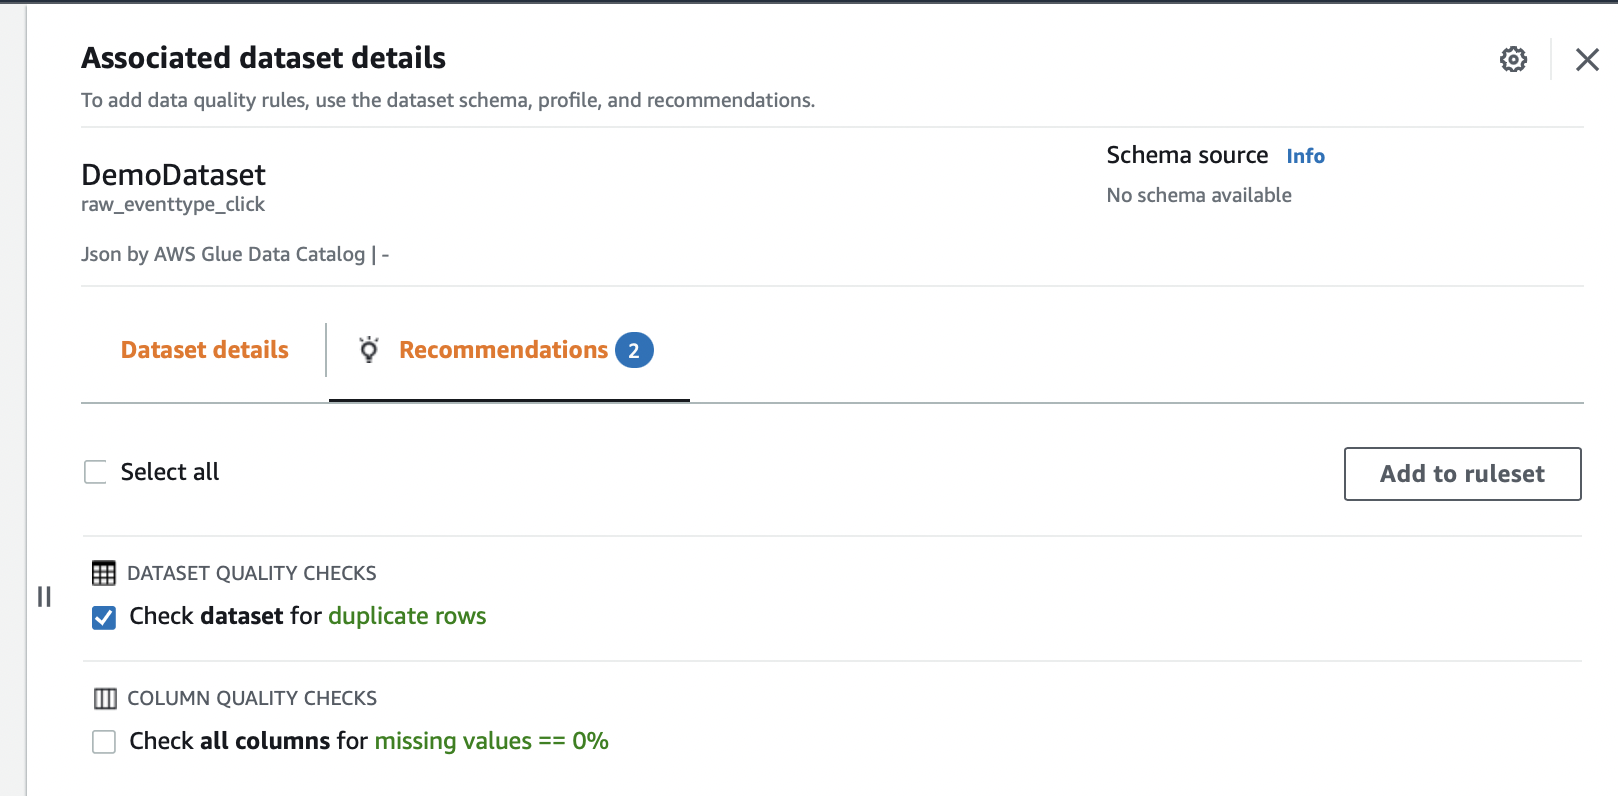Uncheck the duplicate rows check checkbox

coord(104,617)
